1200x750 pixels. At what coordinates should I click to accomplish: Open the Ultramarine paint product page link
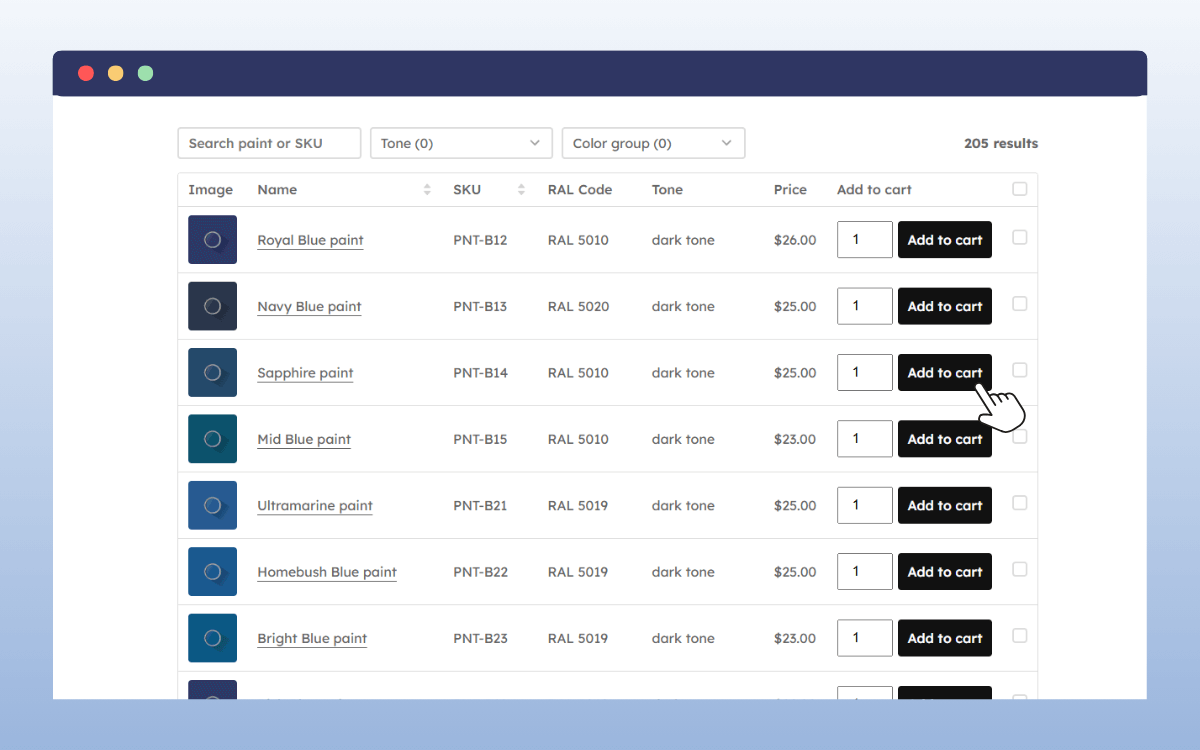(x=314, y=506)
